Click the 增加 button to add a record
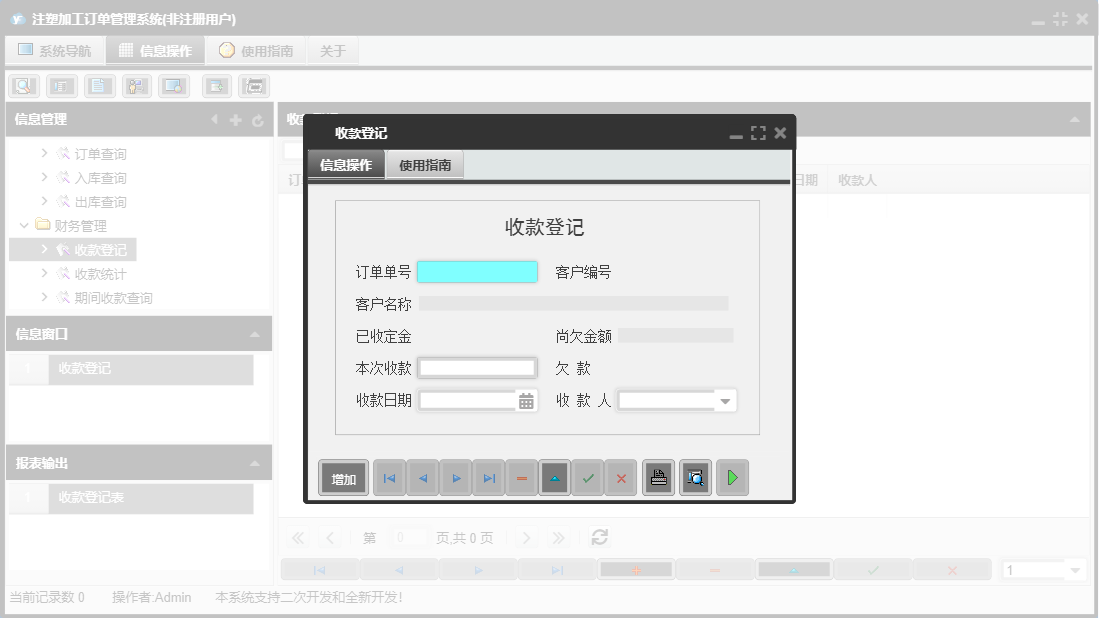Image resolution: width=1099 pixels, height=618 pixels. (343, 477)
